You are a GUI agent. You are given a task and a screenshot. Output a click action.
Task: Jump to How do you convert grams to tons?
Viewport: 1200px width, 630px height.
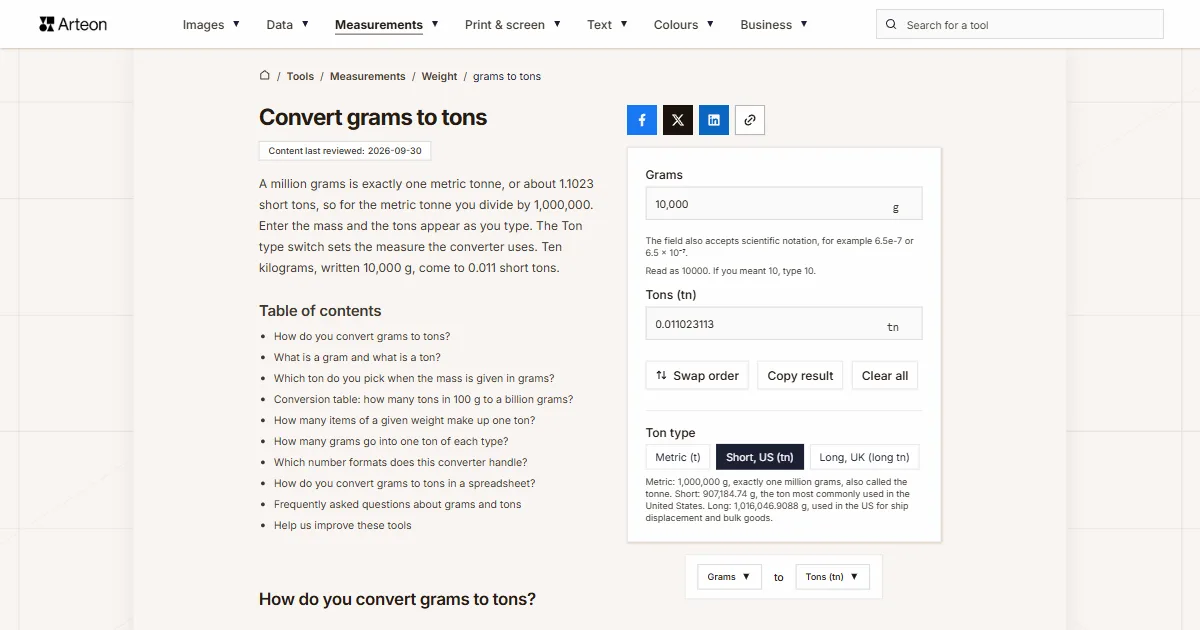coord(362,337)
